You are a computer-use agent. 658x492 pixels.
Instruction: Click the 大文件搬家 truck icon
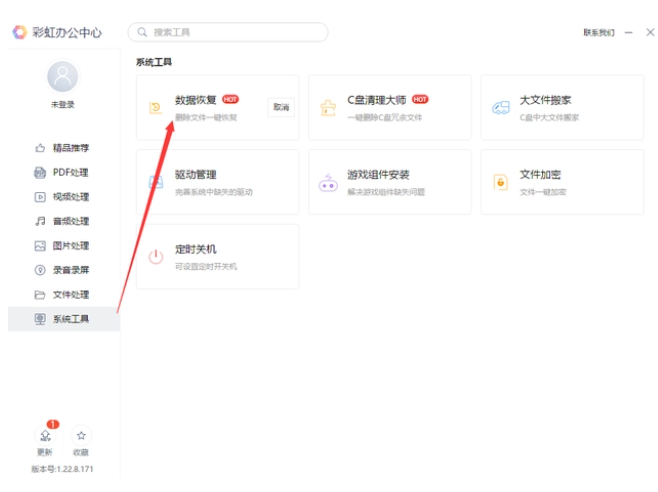[501, 108]
